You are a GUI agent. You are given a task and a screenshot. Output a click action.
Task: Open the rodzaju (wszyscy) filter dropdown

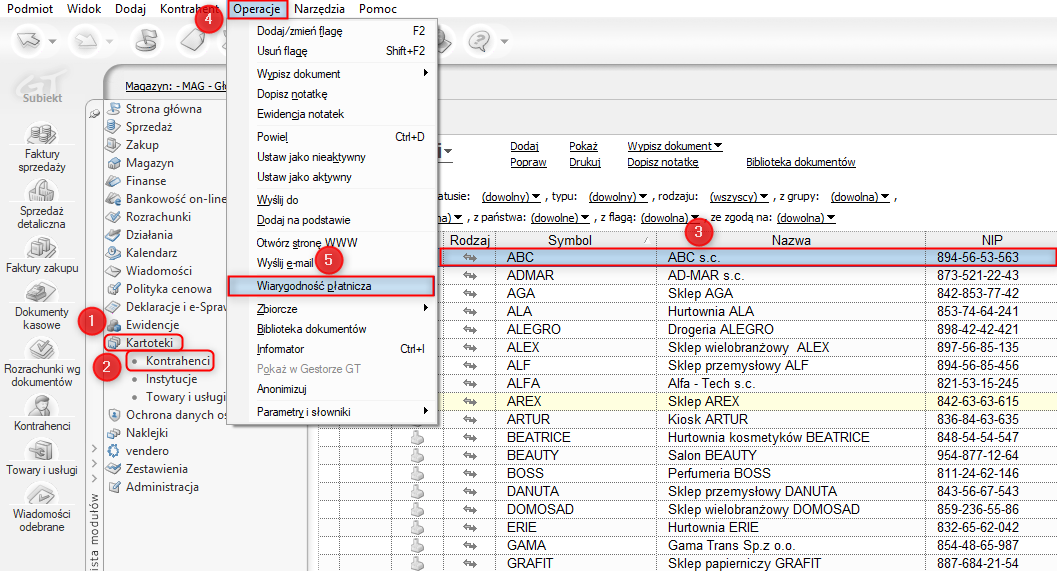tap(739, 197)
